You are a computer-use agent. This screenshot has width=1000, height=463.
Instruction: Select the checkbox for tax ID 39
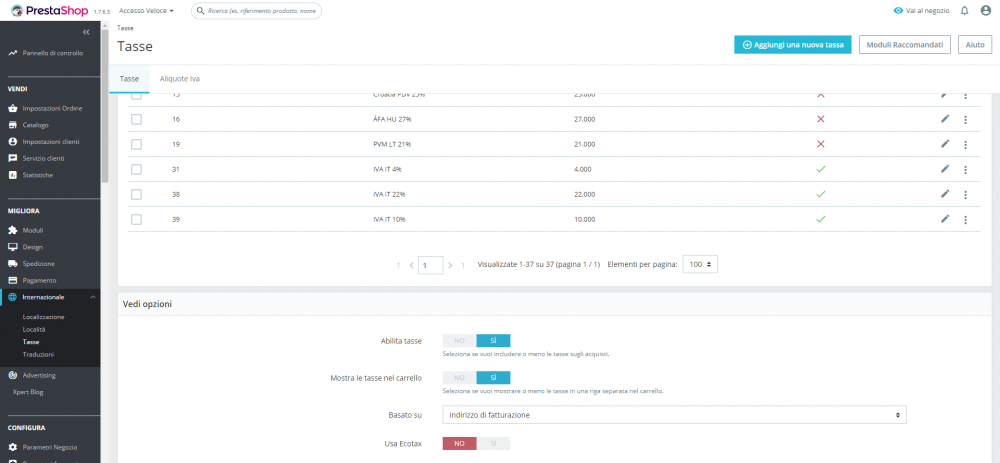tap(136, 219)
